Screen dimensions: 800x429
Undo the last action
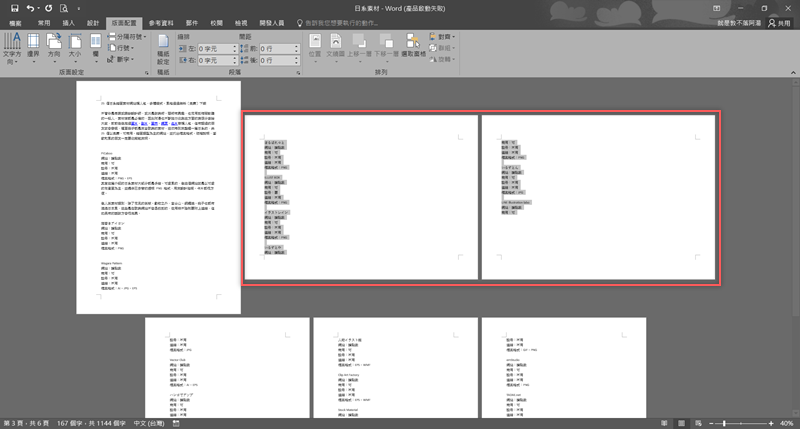point(30,8)
